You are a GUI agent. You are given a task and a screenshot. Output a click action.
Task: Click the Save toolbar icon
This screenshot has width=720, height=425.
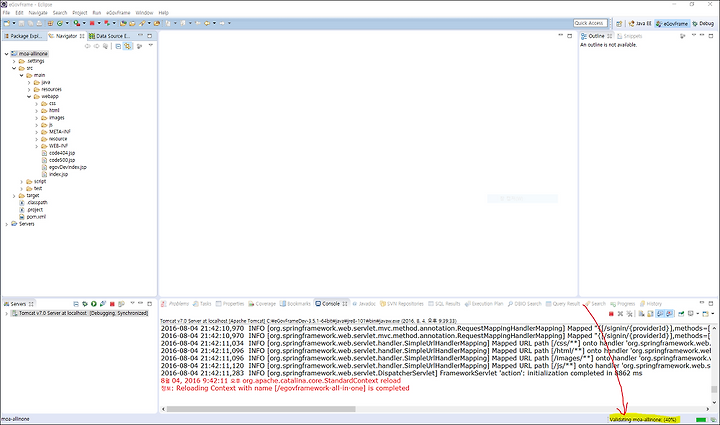[21, 23]
